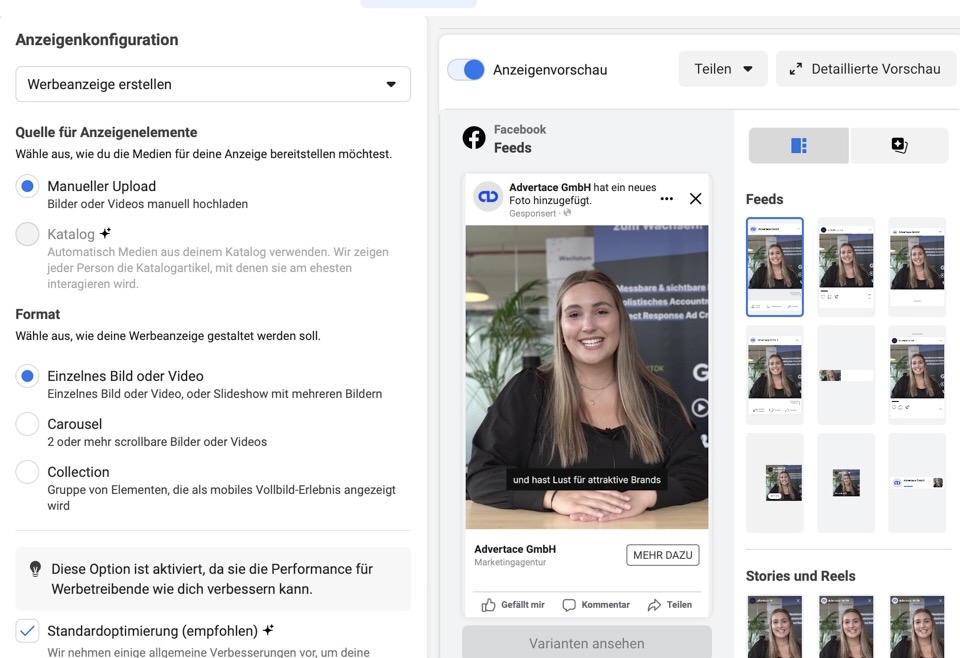
Task: Choose the Carousel format option
Action: [28, 425]
